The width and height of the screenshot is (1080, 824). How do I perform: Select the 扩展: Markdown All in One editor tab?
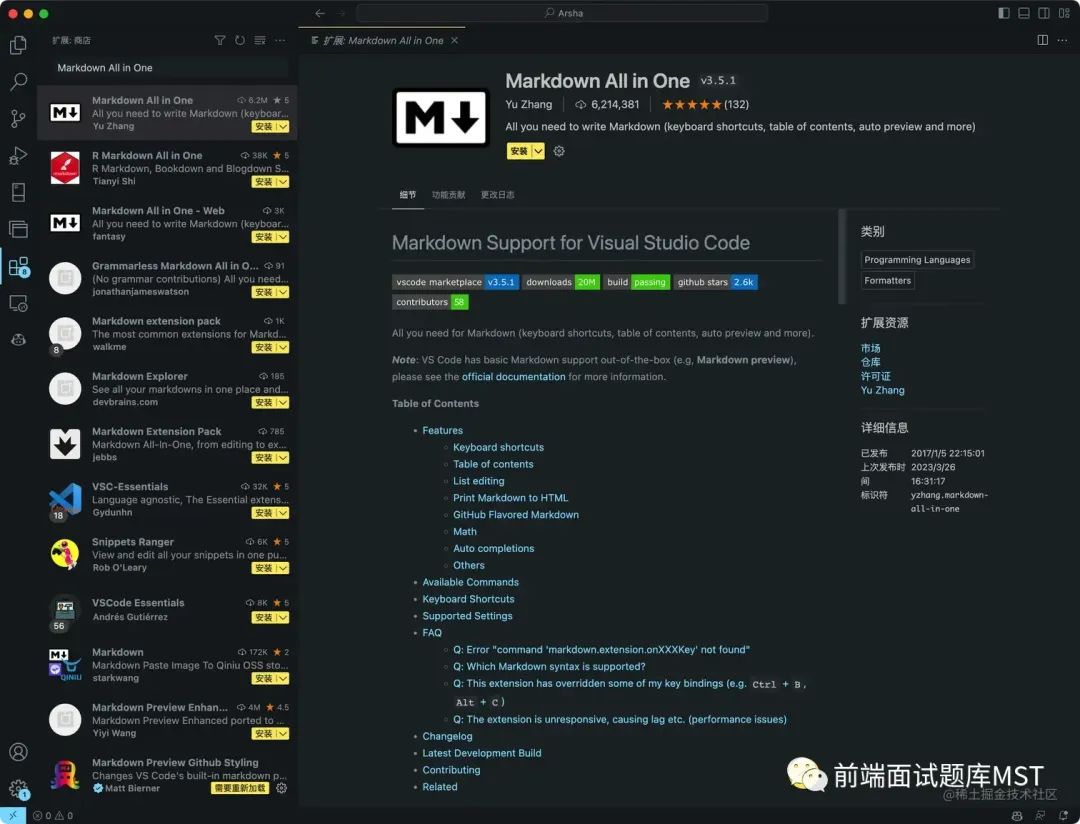[x=382, y=41]
